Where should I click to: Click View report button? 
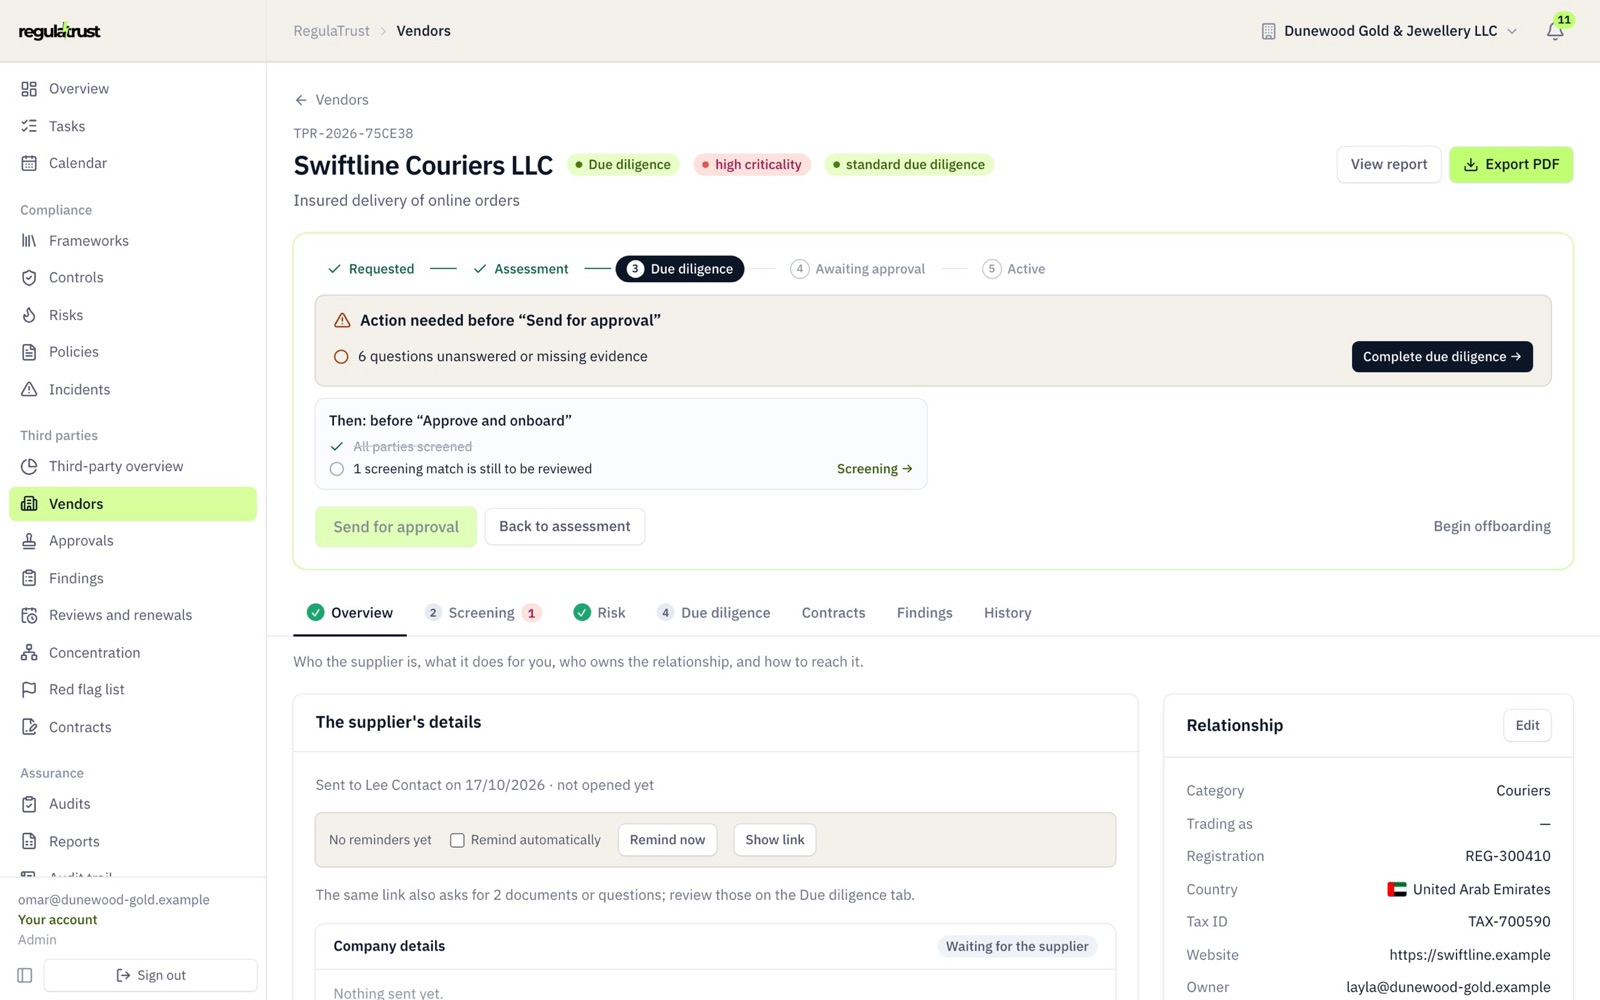click(x=1389, y=165)
